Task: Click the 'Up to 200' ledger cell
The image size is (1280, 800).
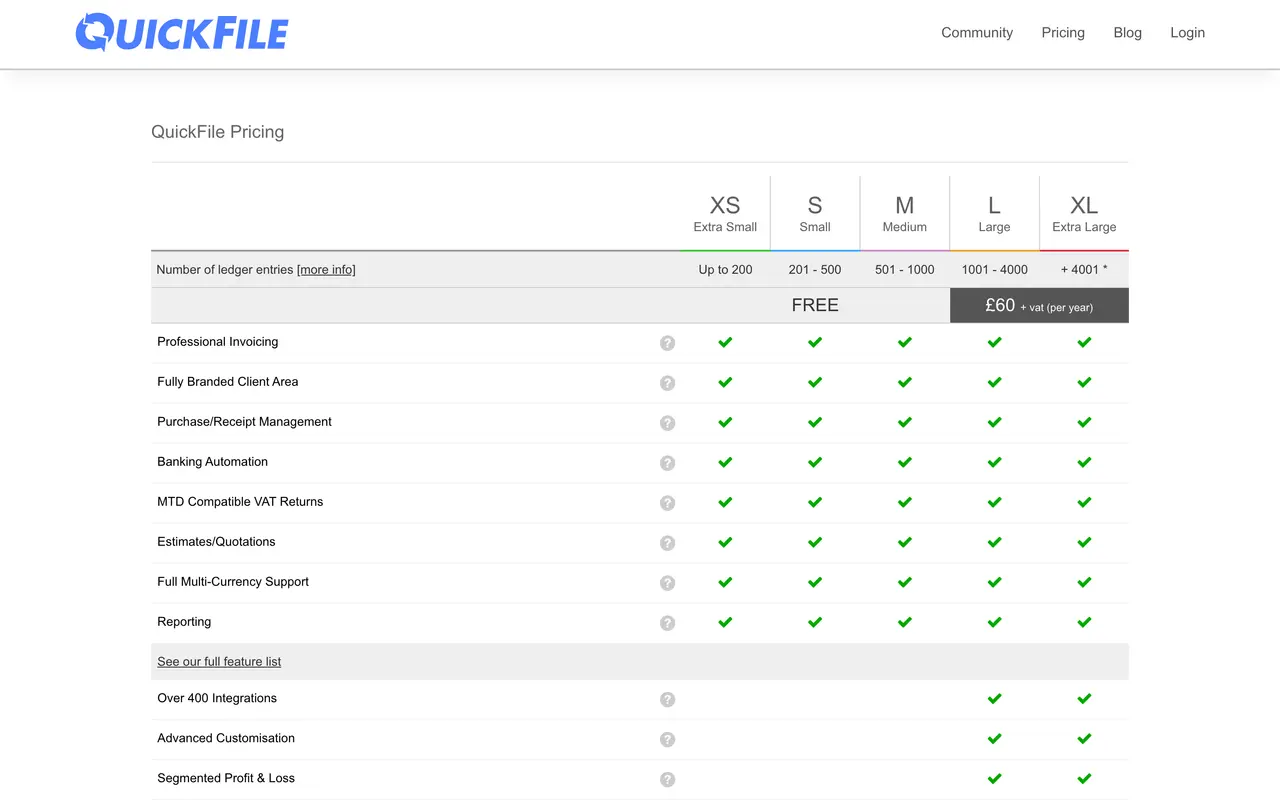Action: click(725, 269)
